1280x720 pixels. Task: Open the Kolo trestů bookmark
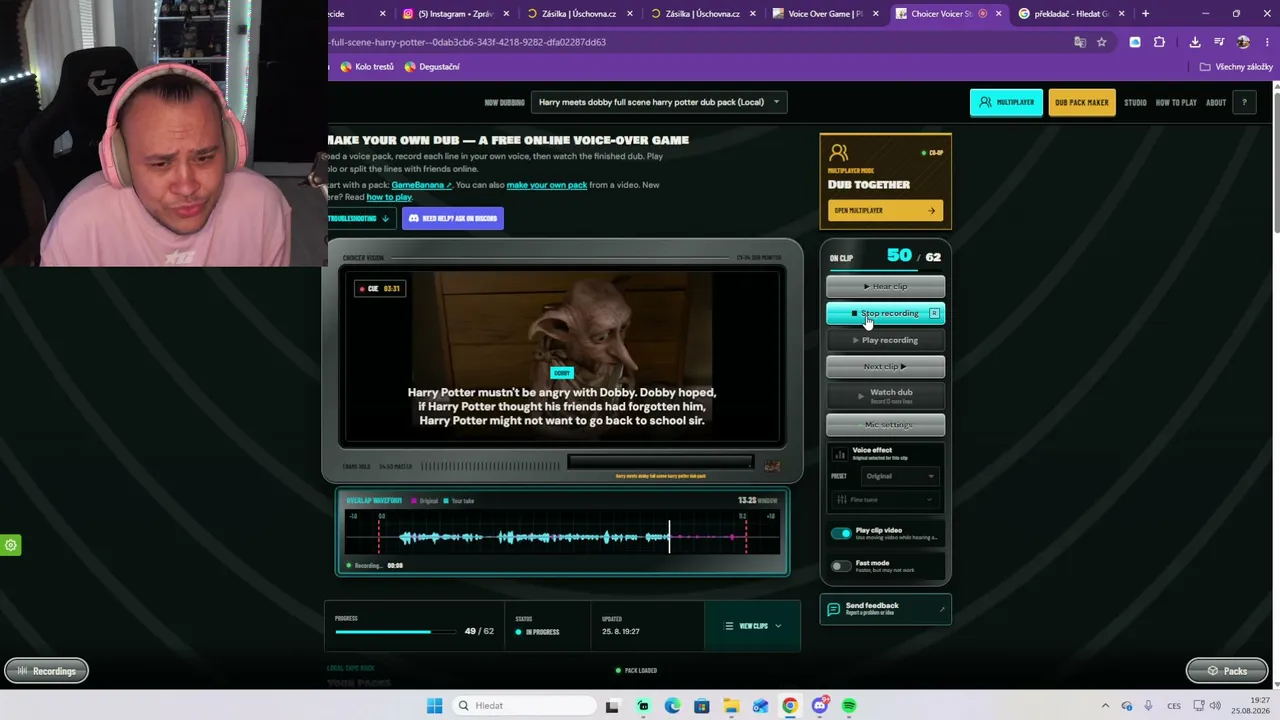coord(367,67)
